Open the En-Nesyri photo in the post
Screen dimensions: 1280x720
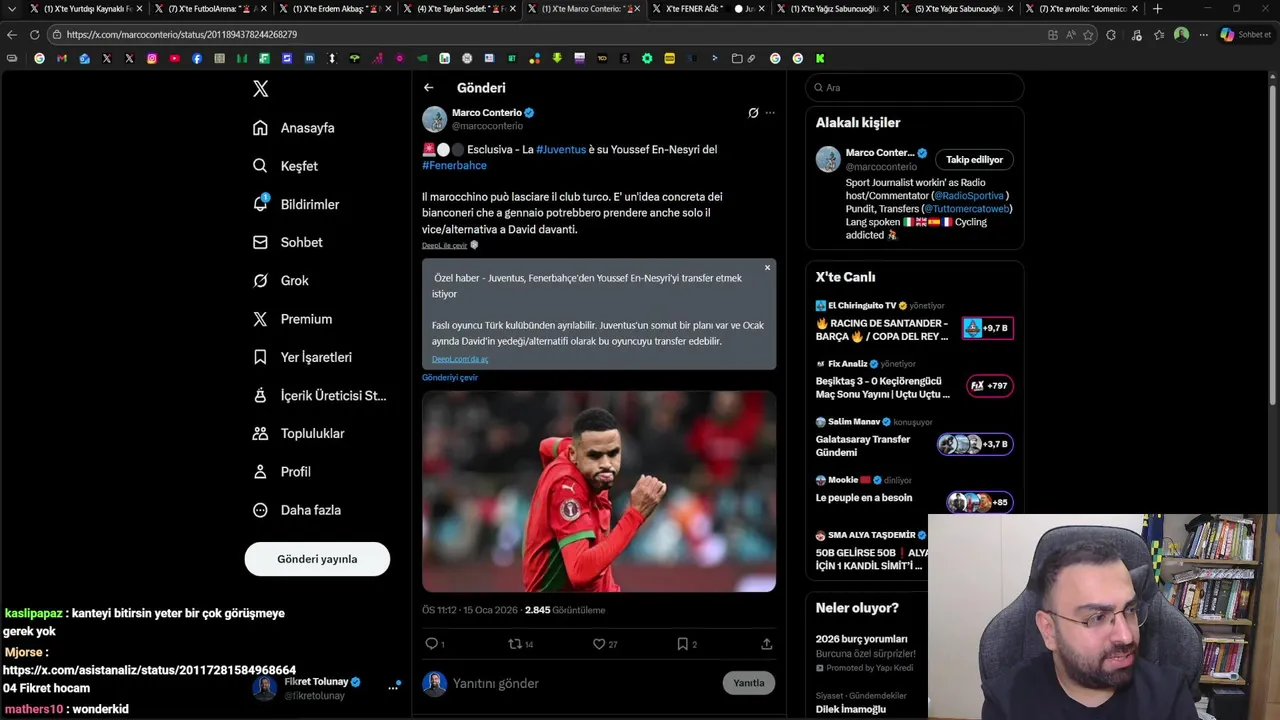click(599, 491)
